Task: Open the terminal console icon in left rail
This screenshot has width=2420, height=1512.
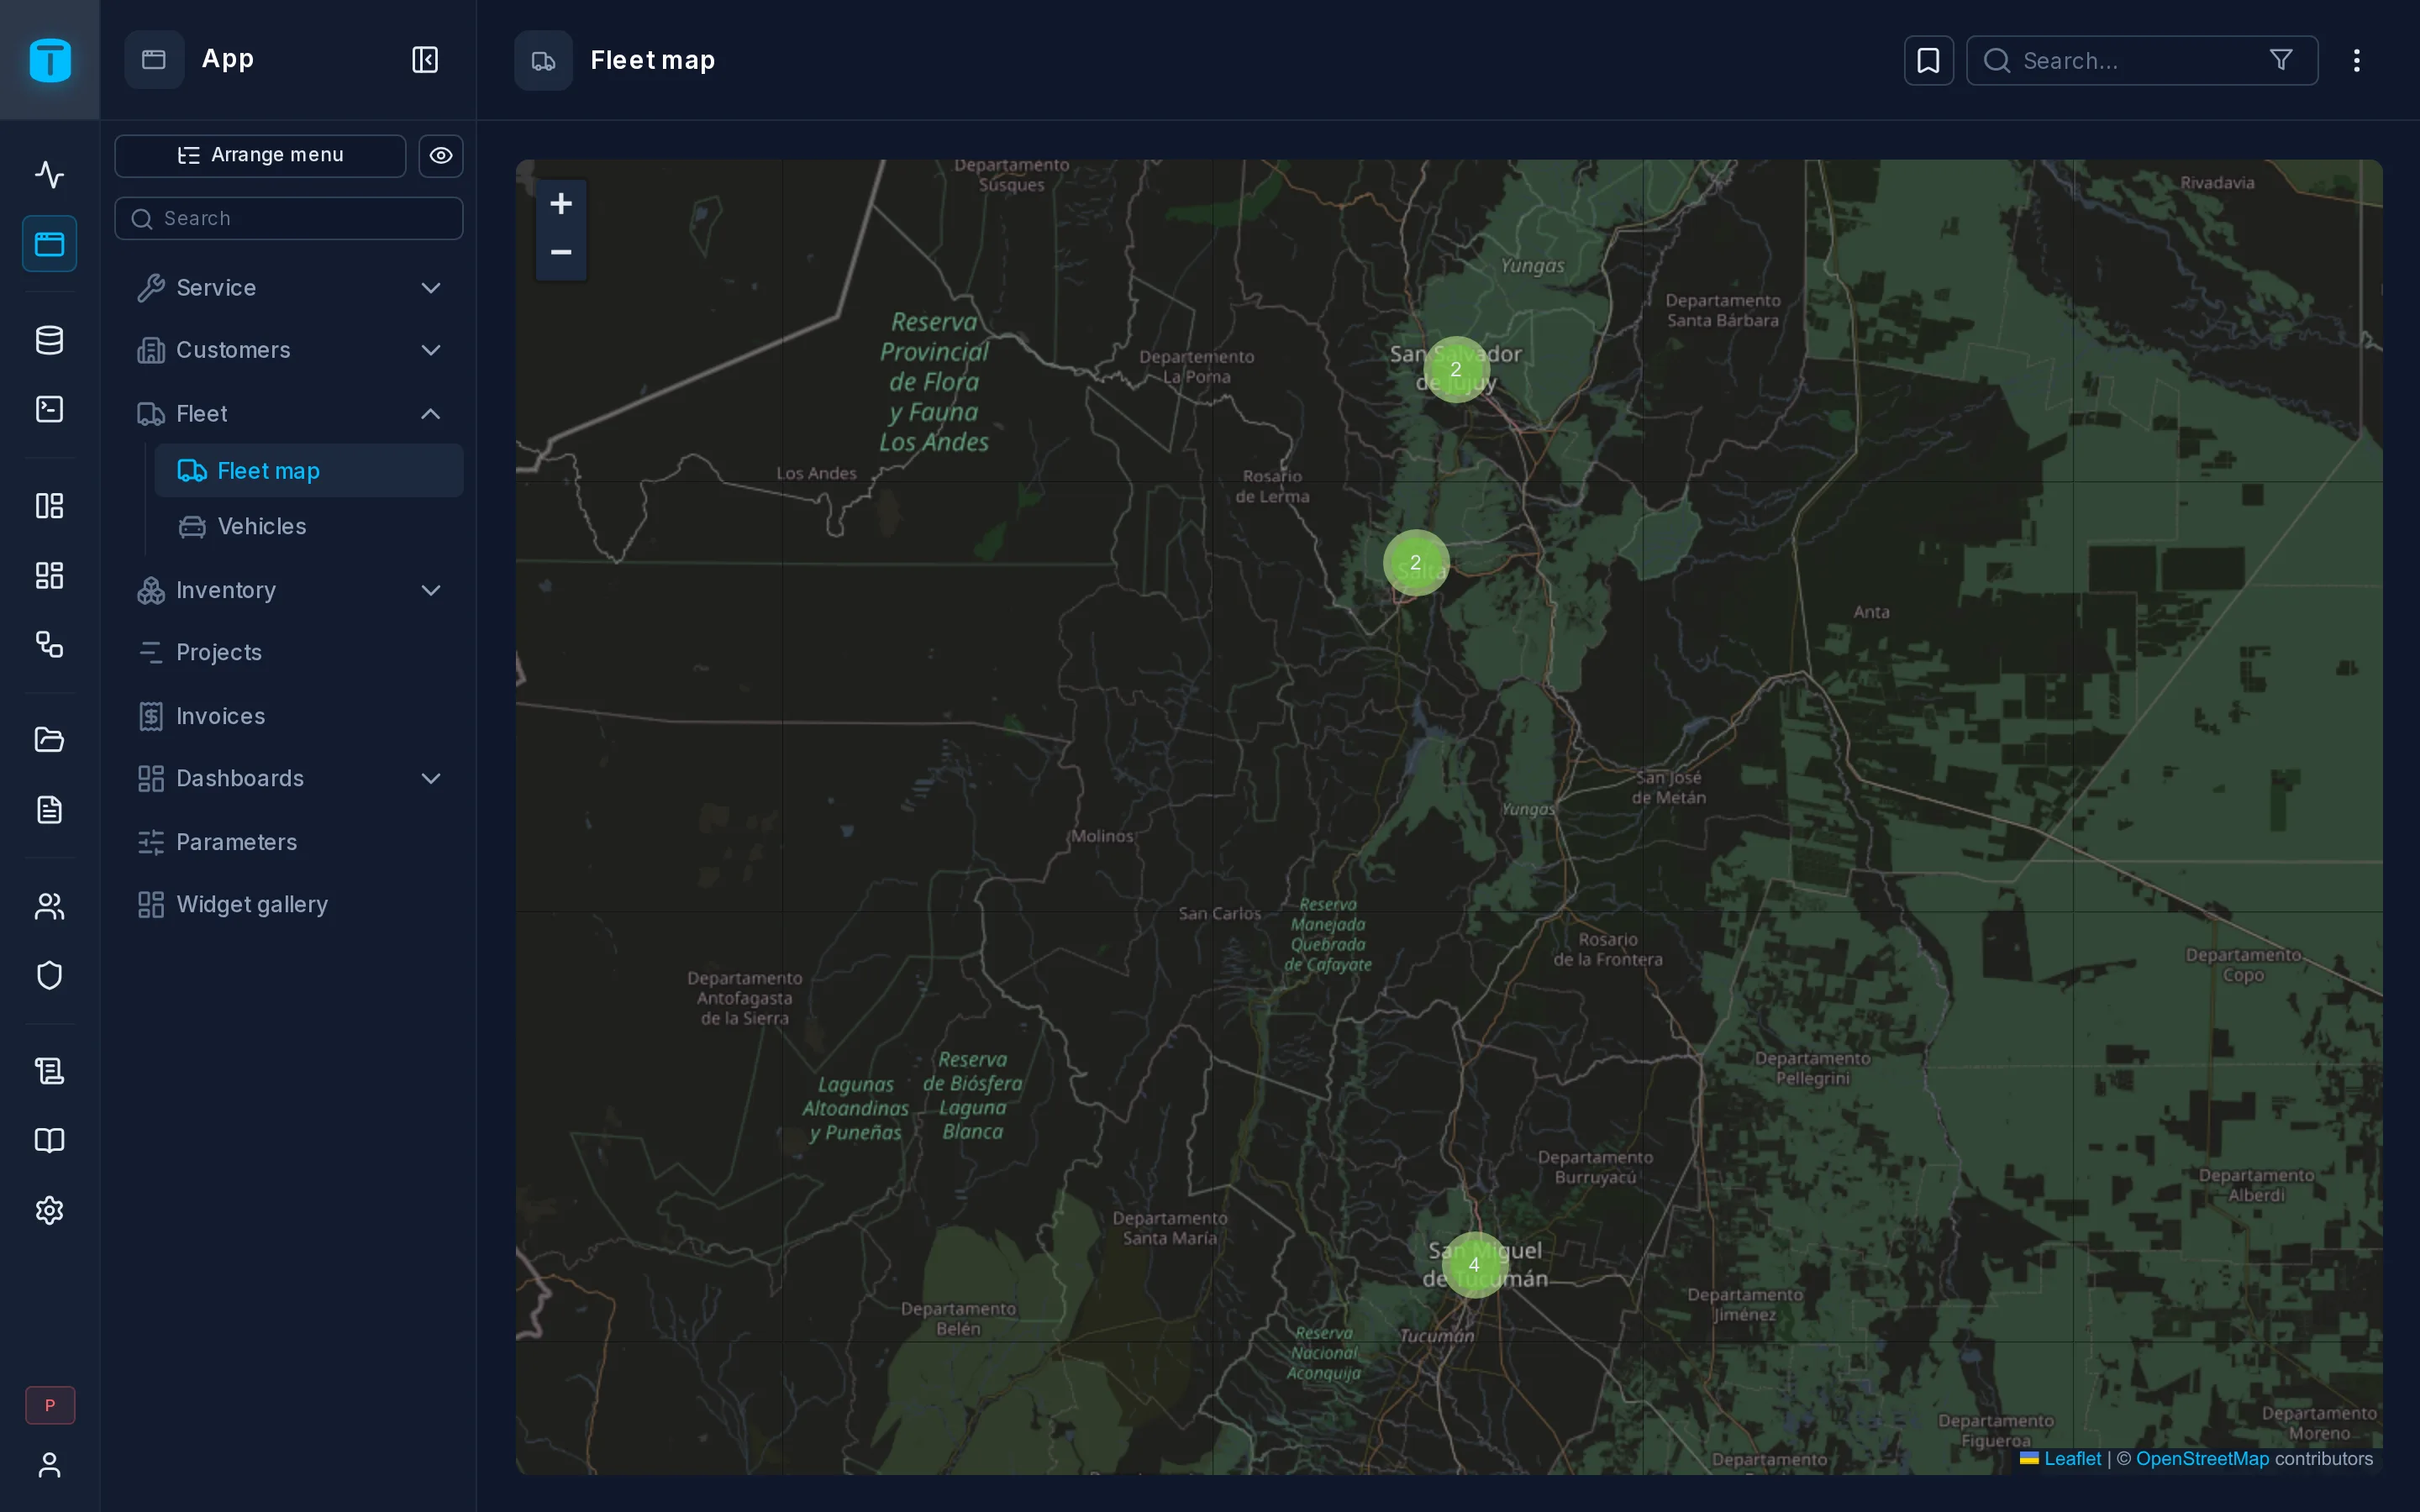Action: point(49,409)
